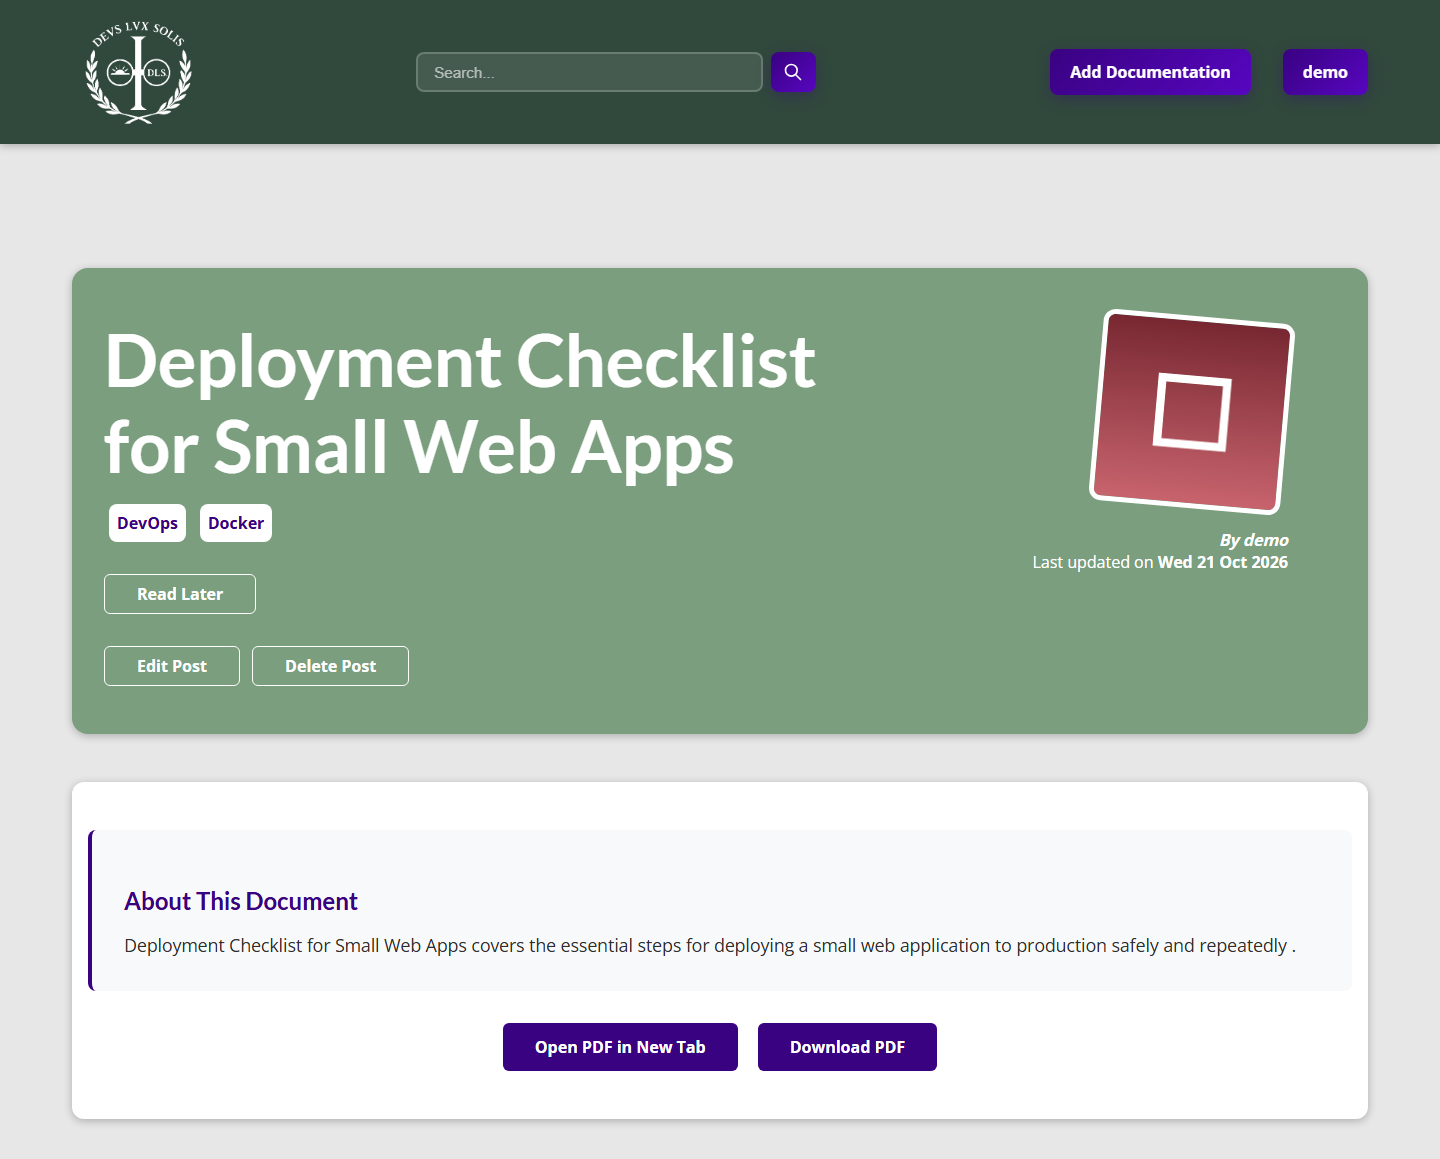Open Add Documentation page
Screen dimensions: 1440x1159
coord(1150,72)
